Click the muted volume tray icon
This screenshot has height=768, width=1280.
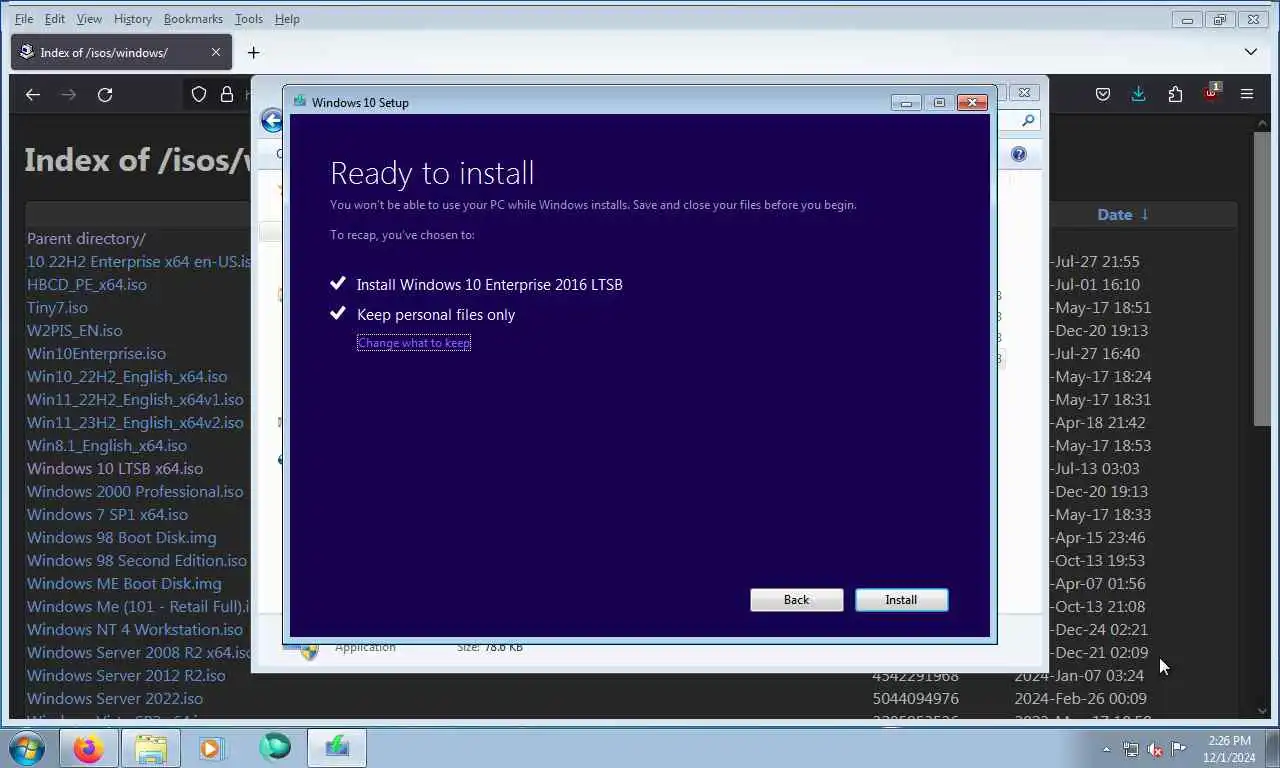[1155, 749]
